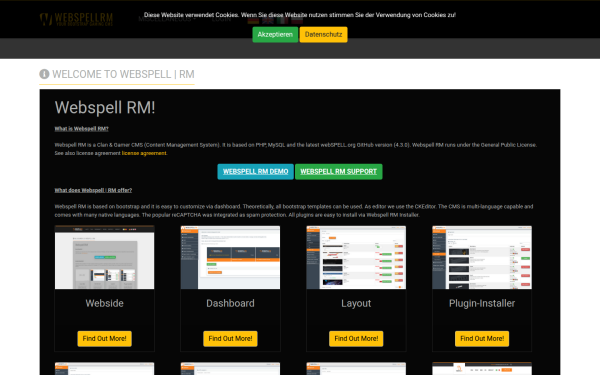
Task: Click the 'What is Webspell RM?' heading
Action: tap(82, 129)
